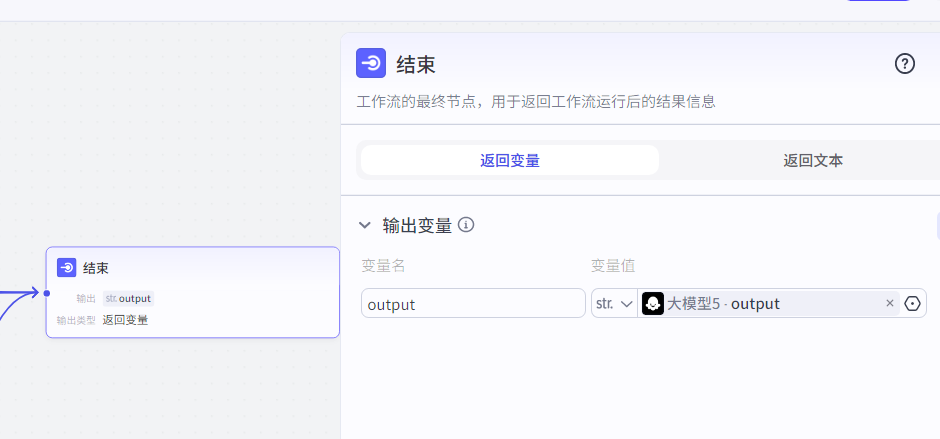Viewport: 940px width, 439px height.
Task: Collapse the 输出变量 section chevron
Action: point(364,225)
